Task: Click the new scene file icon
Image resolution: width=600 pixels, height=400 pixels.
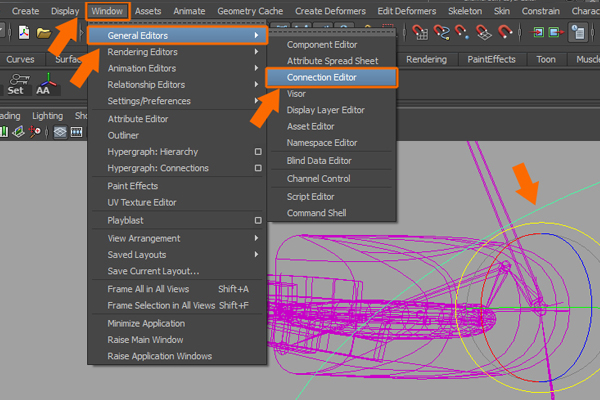Action: coord(24,33)
